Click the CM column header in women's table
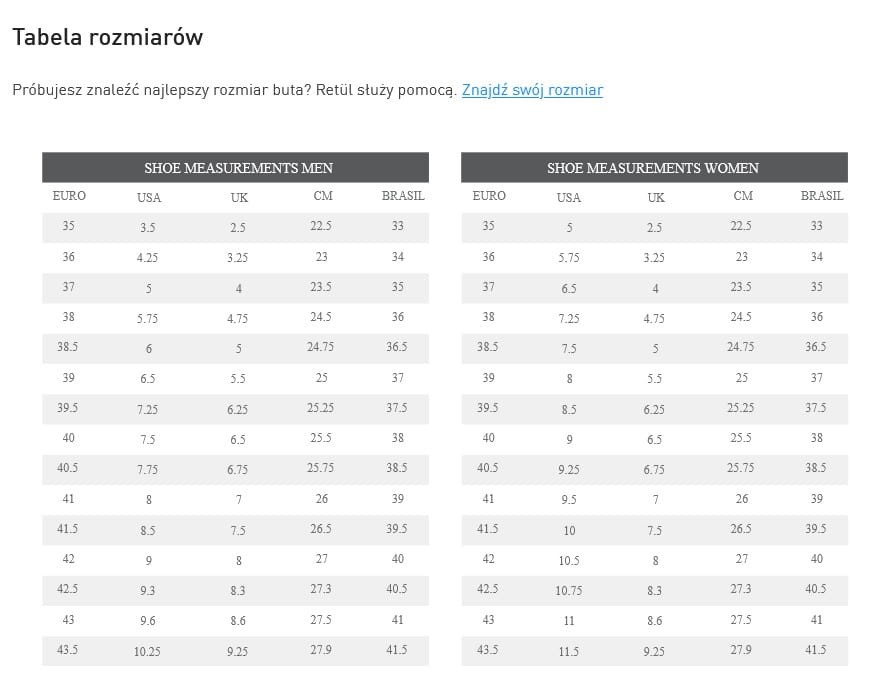Image resolution: width=883 pixels, height=693 pixels. [x=742, y=196]
